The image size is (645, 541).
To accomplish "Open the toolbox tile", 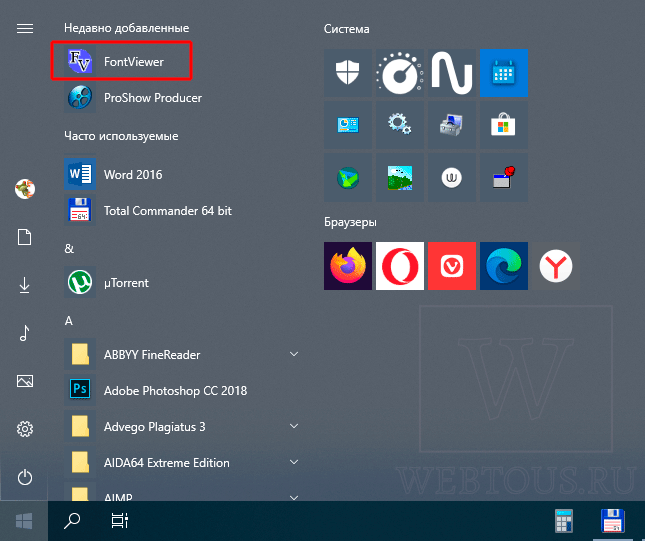I will (452, 125).
